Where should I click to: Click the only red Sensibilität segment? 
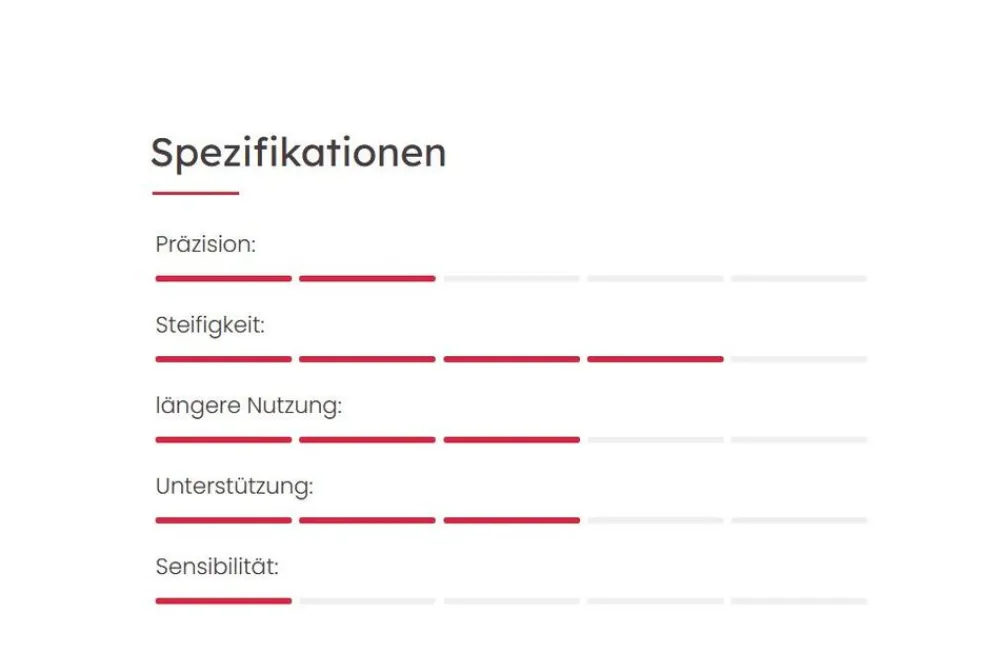(224, 601)
